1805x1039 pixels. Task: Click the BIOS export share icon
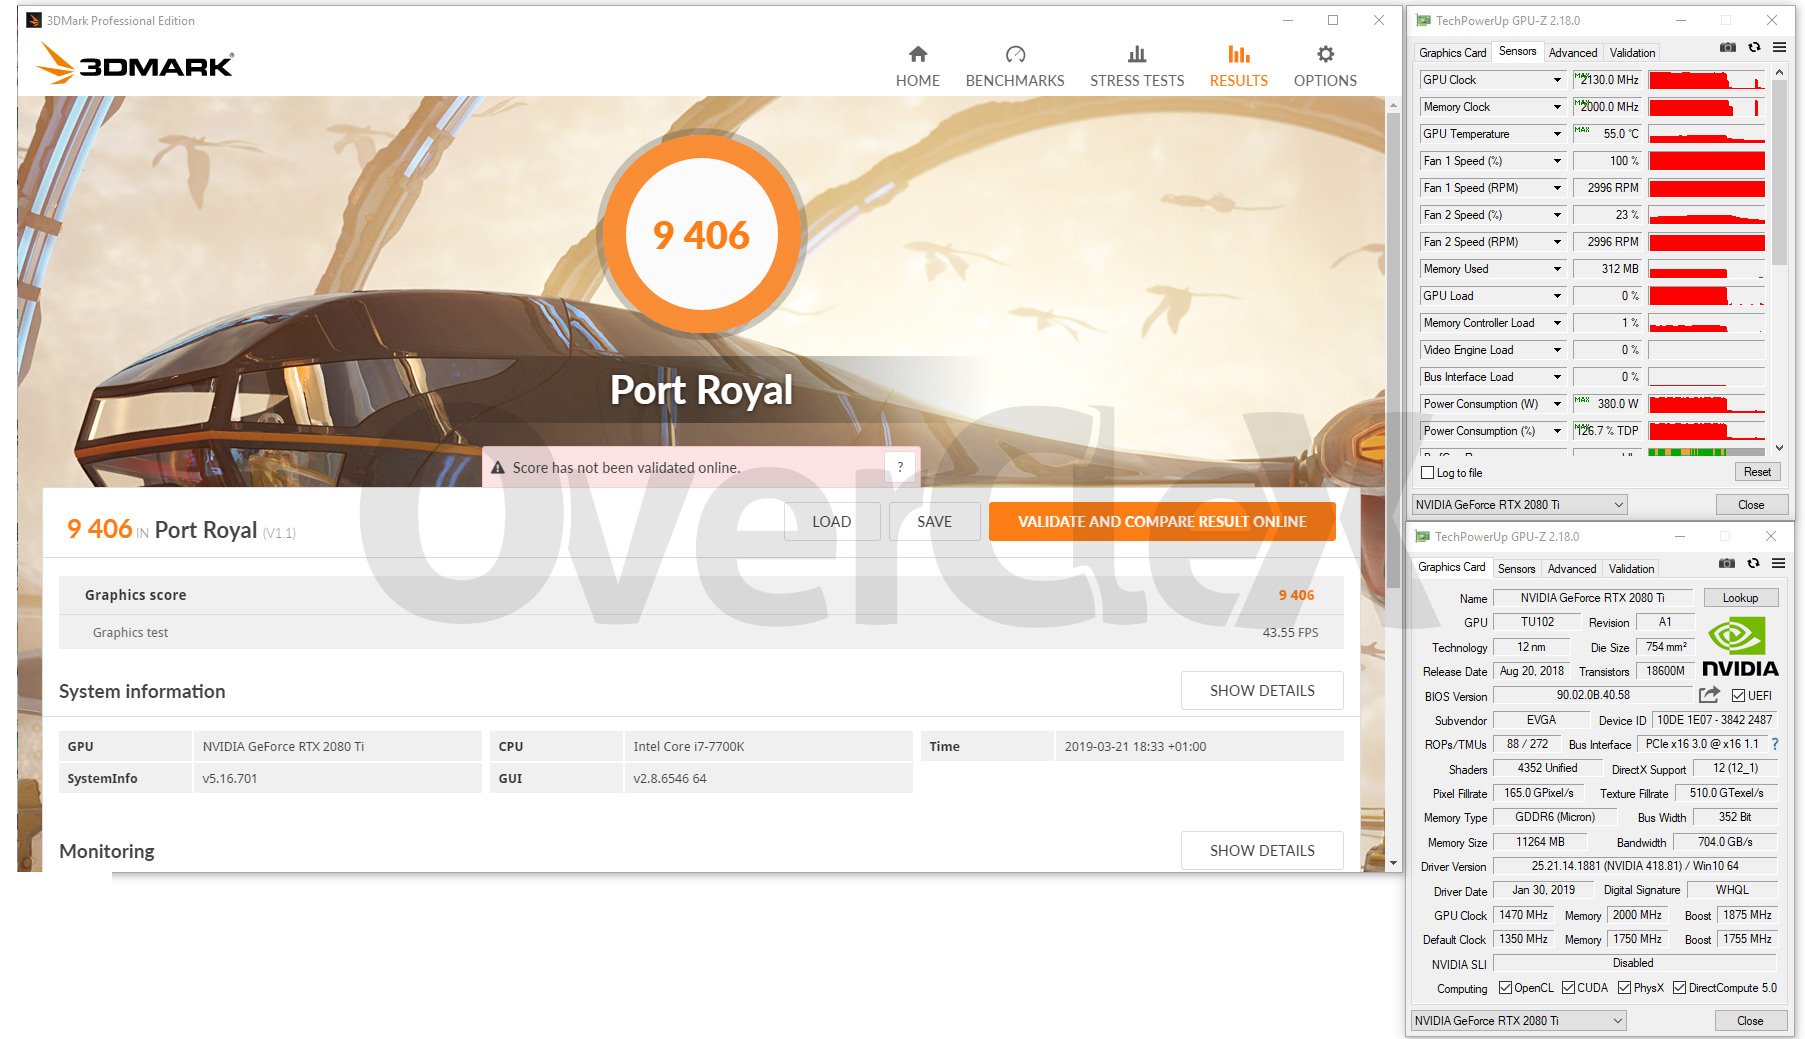point(1709,694)
